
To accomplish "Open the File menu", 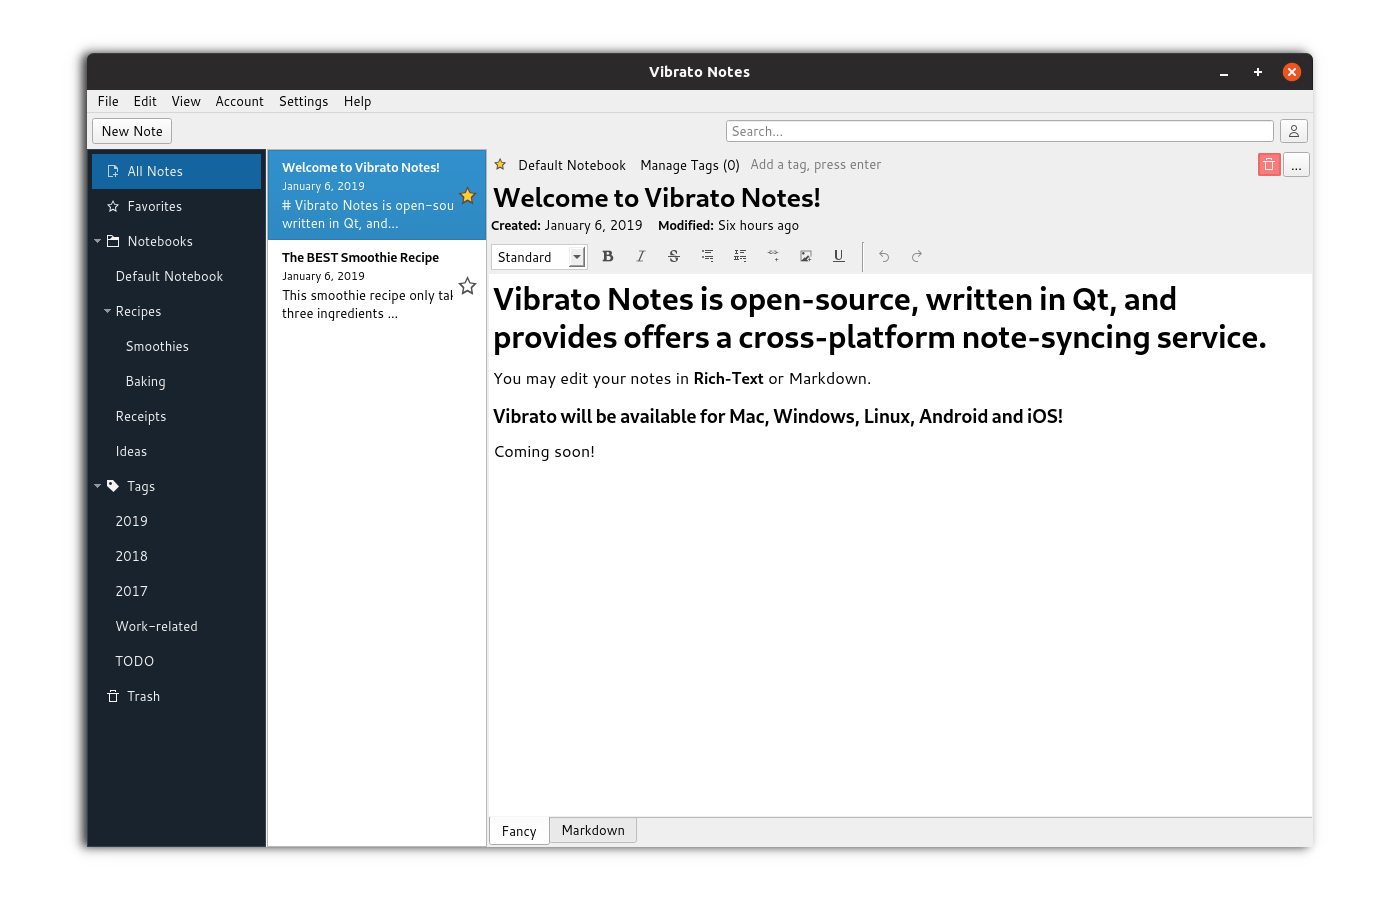I will tap(108, 101).
